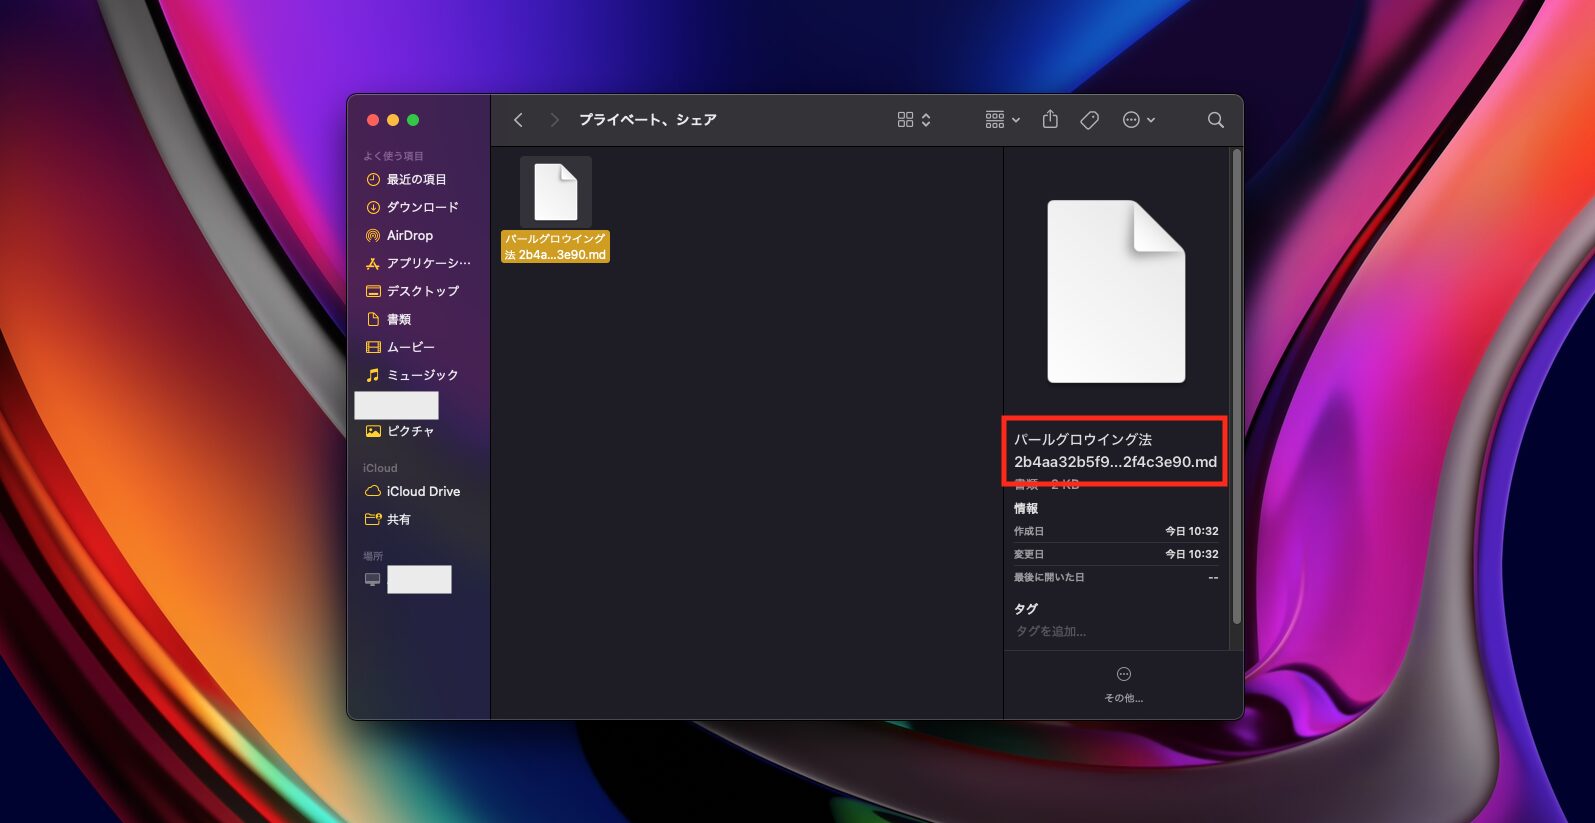Click the 情報 section heading
1595x823 pixels.
1026,508
